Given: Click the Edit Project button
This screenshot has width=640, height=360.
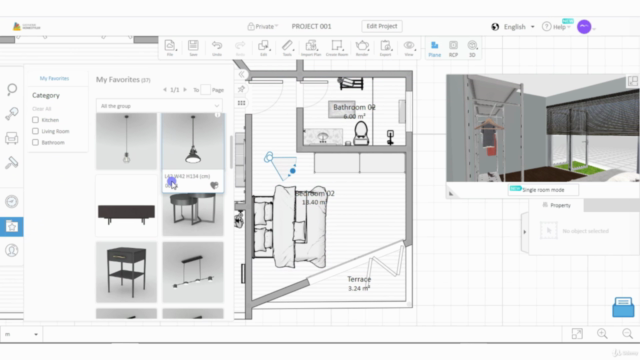Looking at the screenshot, I should point(382,26).
